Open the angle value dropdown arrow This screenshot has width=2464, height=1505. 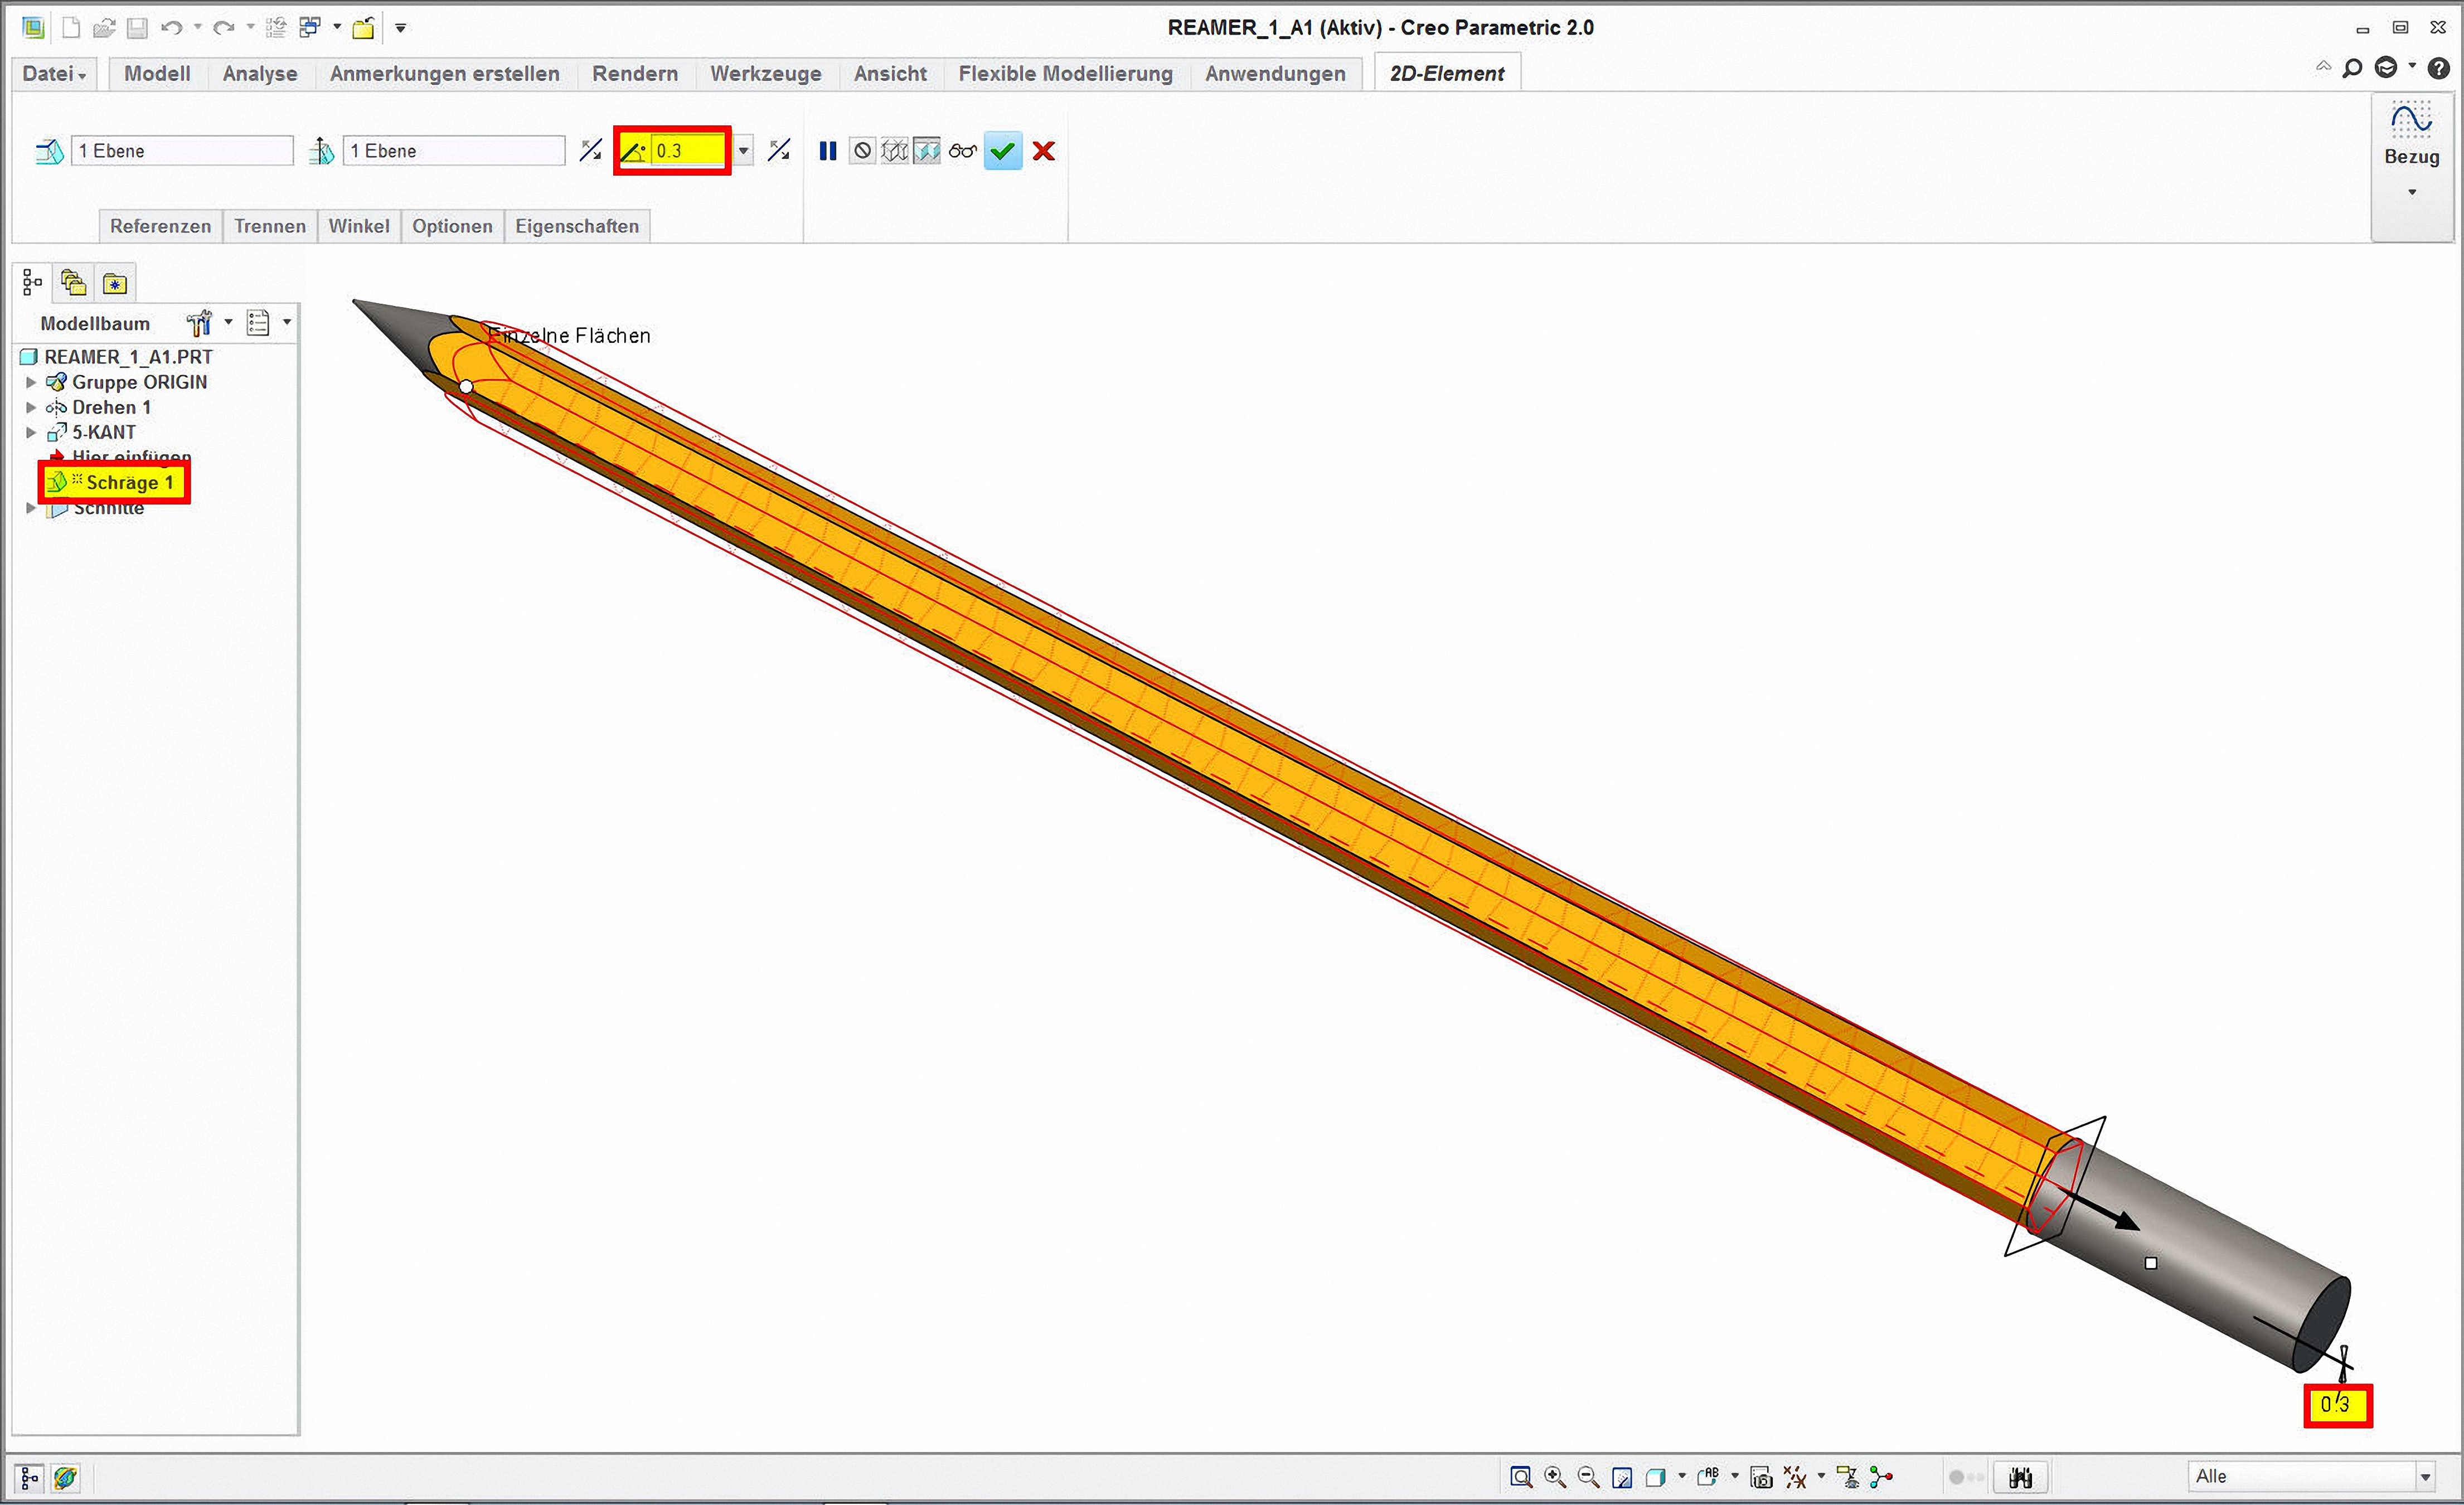pyautogui.click(x=743, y=151)
